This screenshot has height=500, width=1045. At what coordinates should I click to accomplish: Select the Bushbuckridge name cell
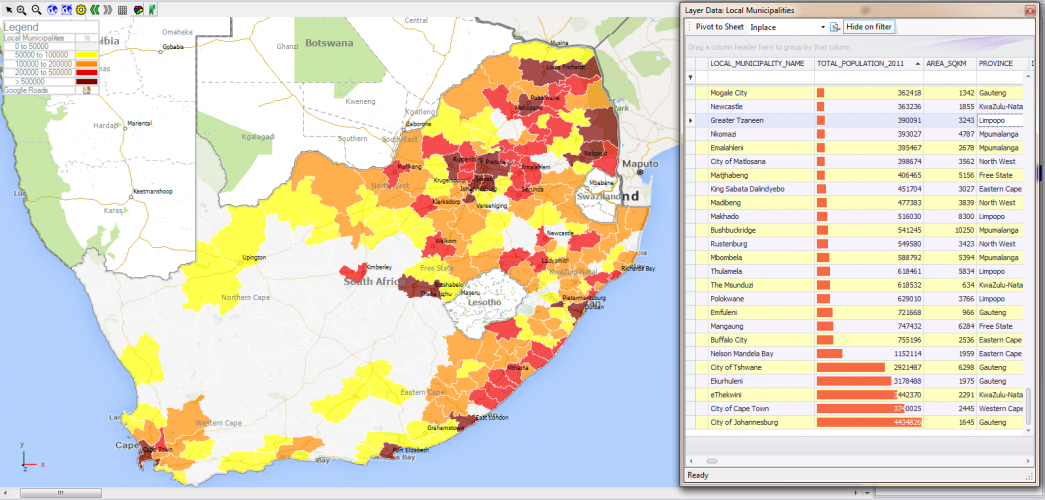click(762, 230)
